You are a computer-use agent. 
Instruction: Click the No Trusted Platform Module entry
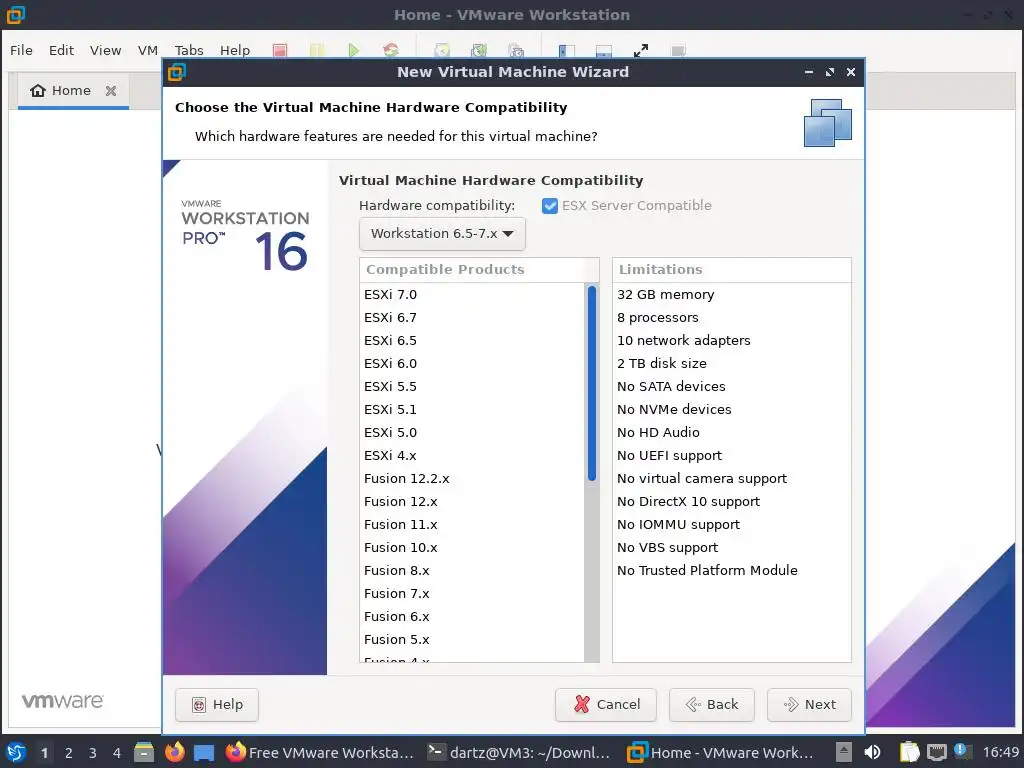coord(707,571)
